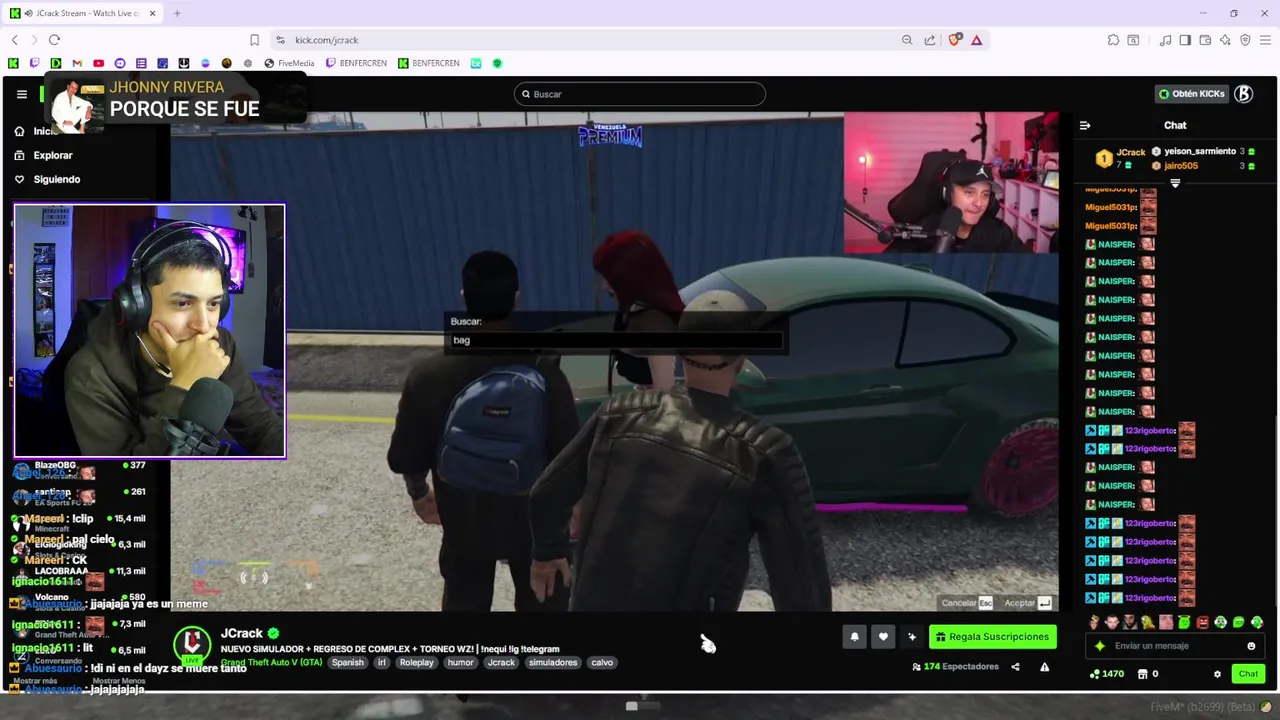This screenshot has height=720, width=1280.
Task: Click the Roleplay tag
Action: (417, 662)
